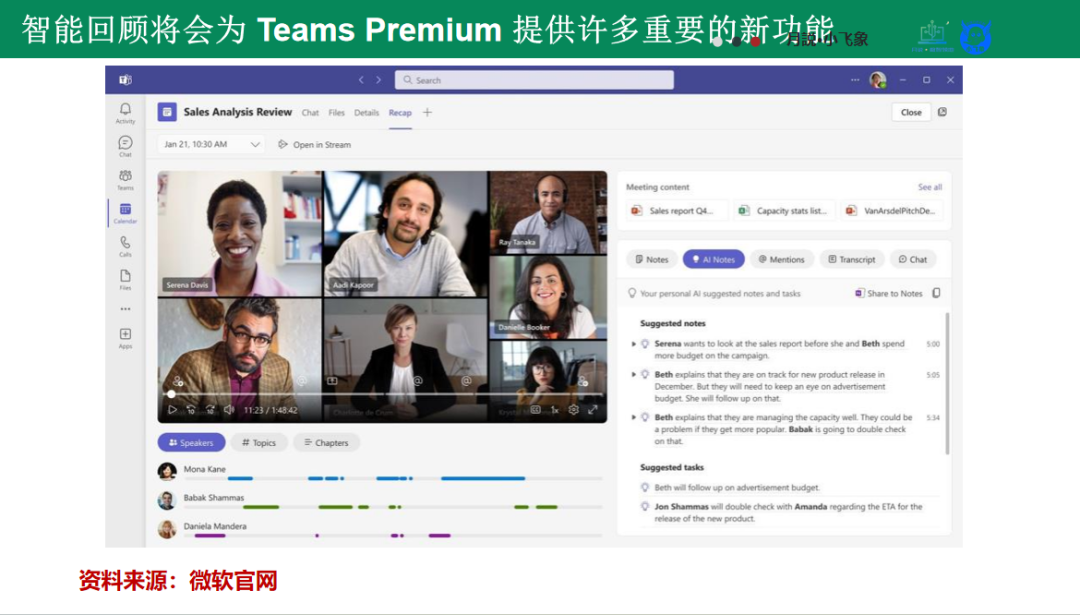Select the Topics view

(259, 442)
